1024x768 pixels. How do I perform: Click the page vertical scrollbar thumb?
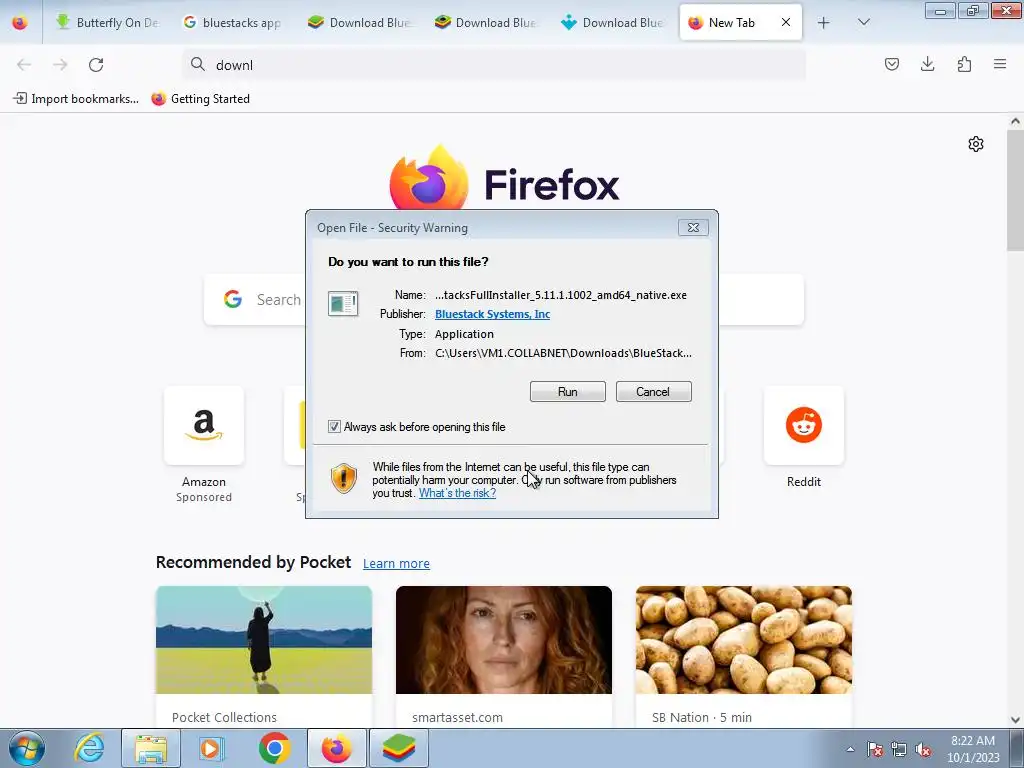point(1015,191)
